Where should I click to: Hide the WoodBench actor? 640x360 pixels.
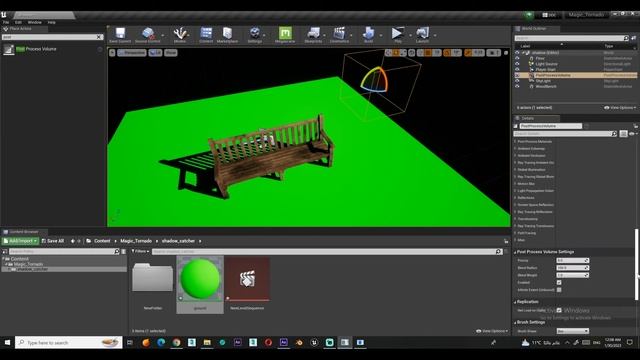tap(517, 87)
